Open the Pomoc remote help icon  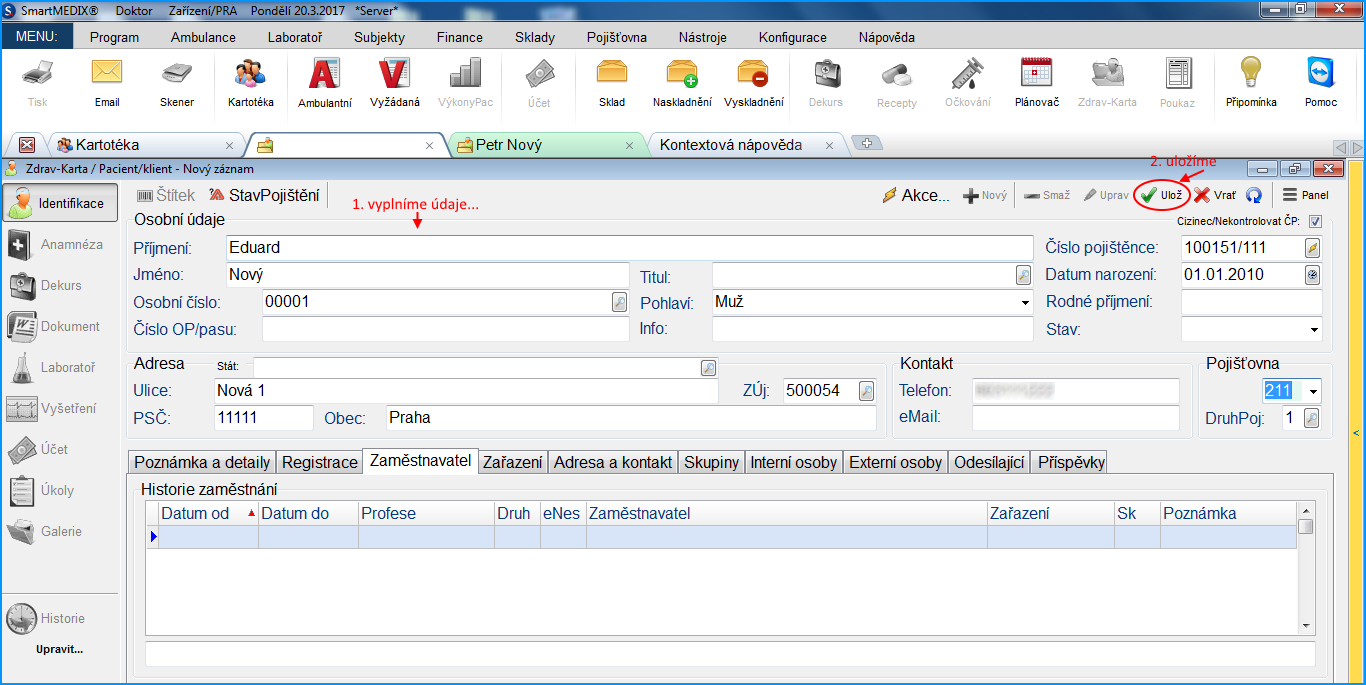(x=1320, y=83)
